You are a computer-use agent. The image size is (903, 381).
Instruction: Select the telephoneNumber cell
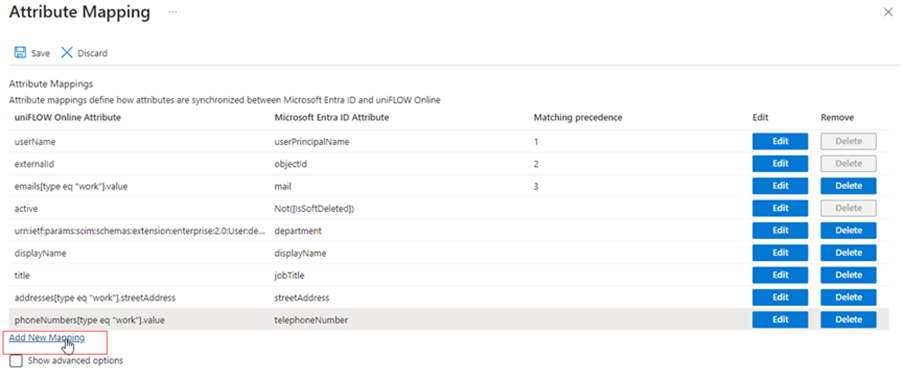tap(311, 320)
